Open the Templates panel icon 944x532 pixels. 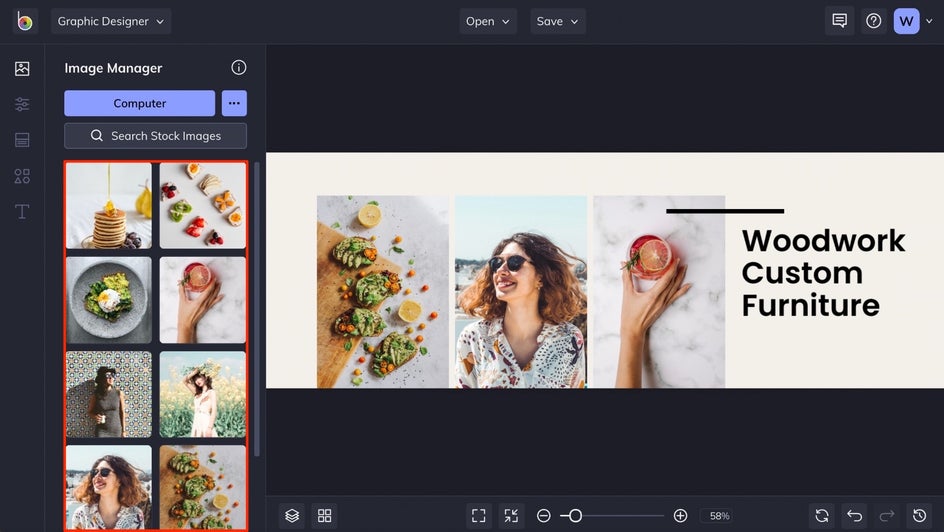22,140
